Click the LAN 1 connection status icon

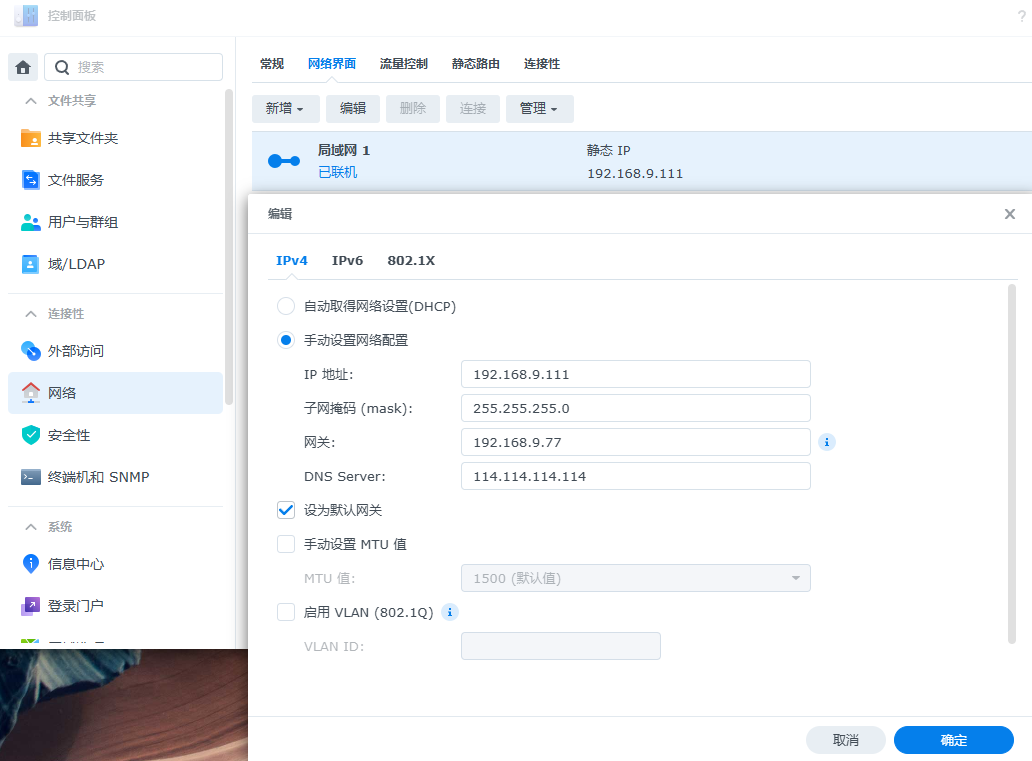284,161
